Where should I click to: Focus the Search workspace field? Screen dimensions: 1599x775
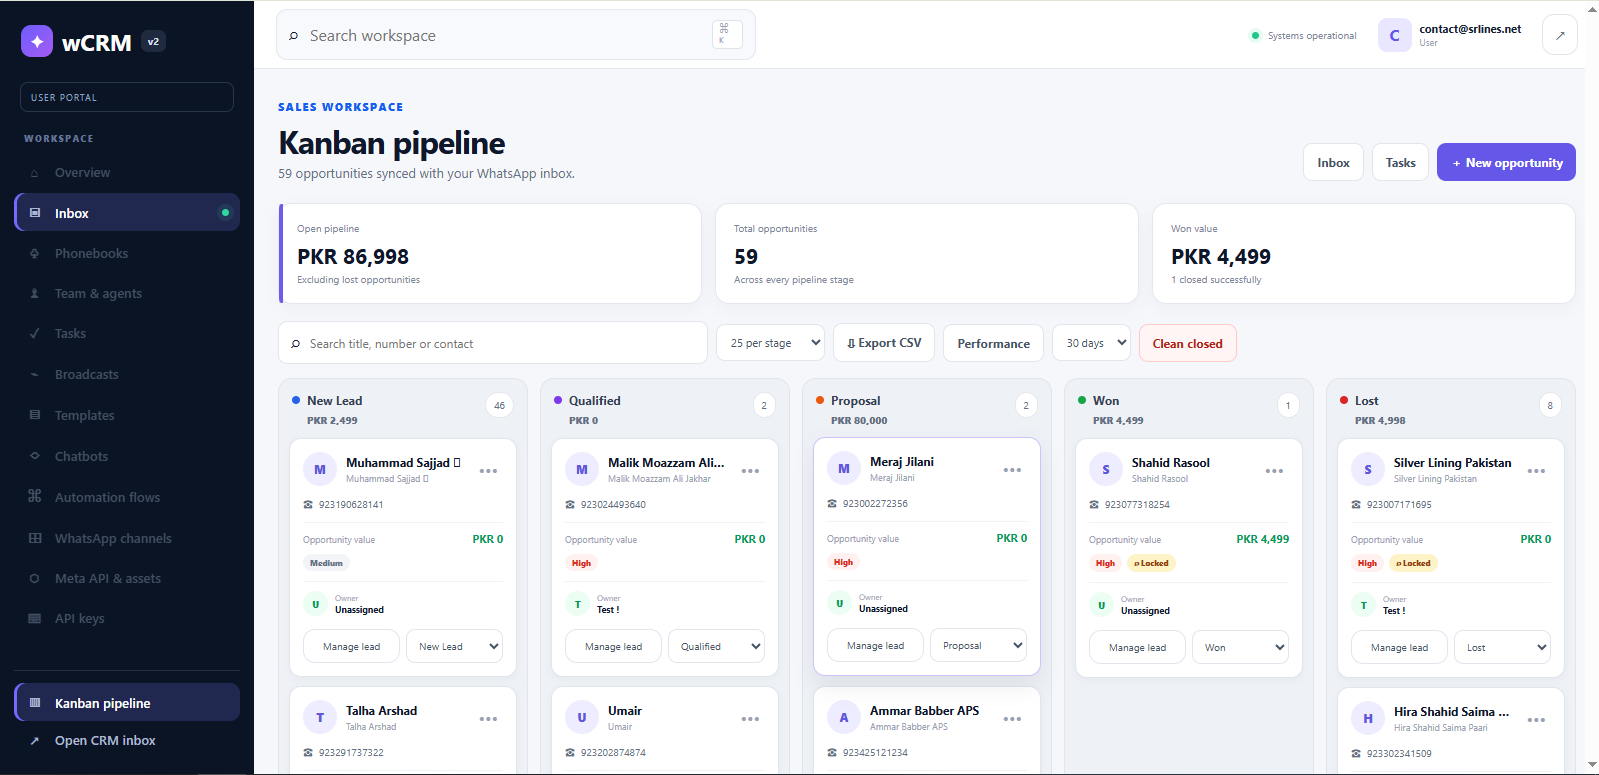(x=515, y=35)
